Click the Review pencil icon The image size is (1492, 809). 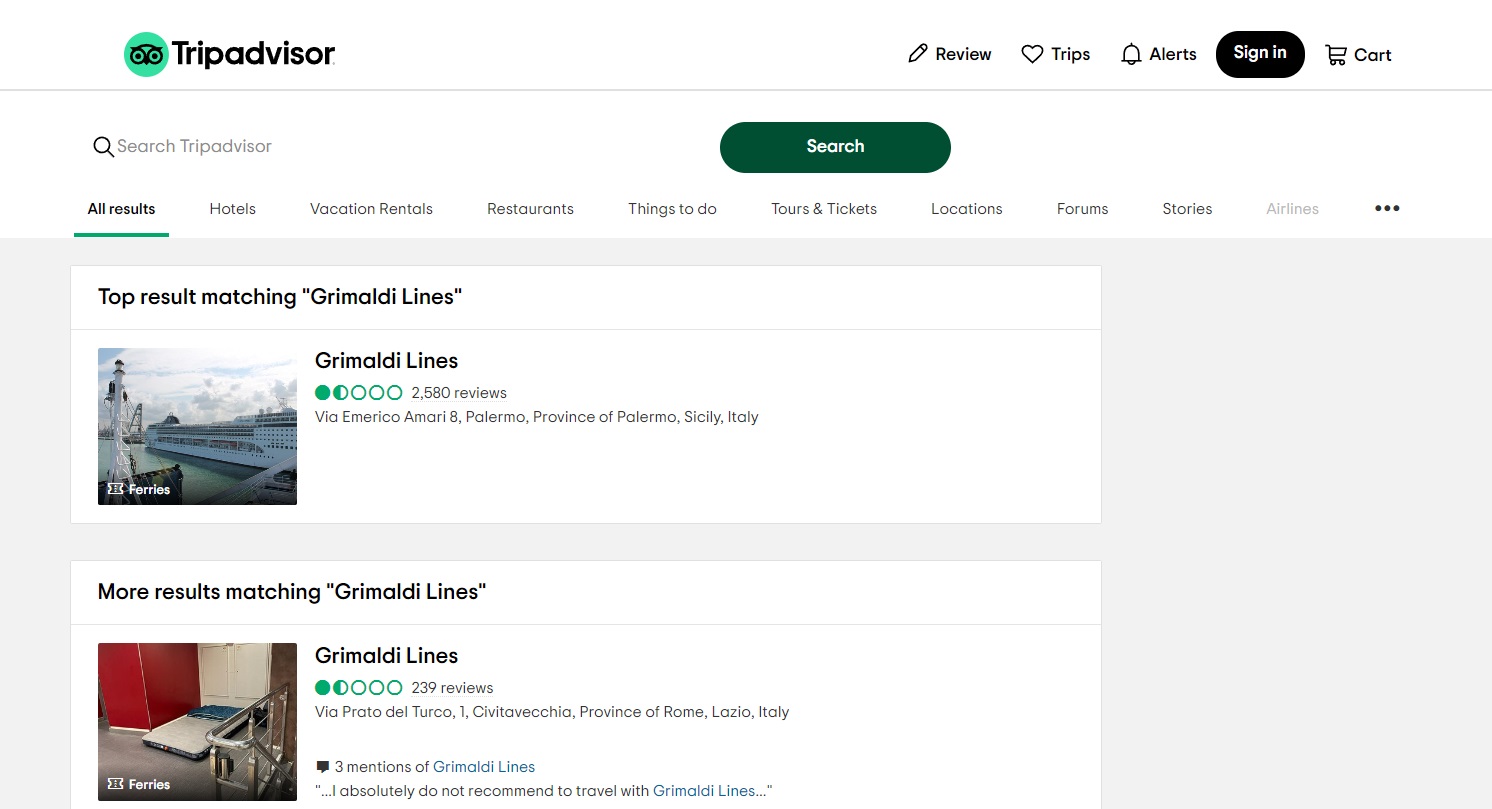click(x=918, y=54)
